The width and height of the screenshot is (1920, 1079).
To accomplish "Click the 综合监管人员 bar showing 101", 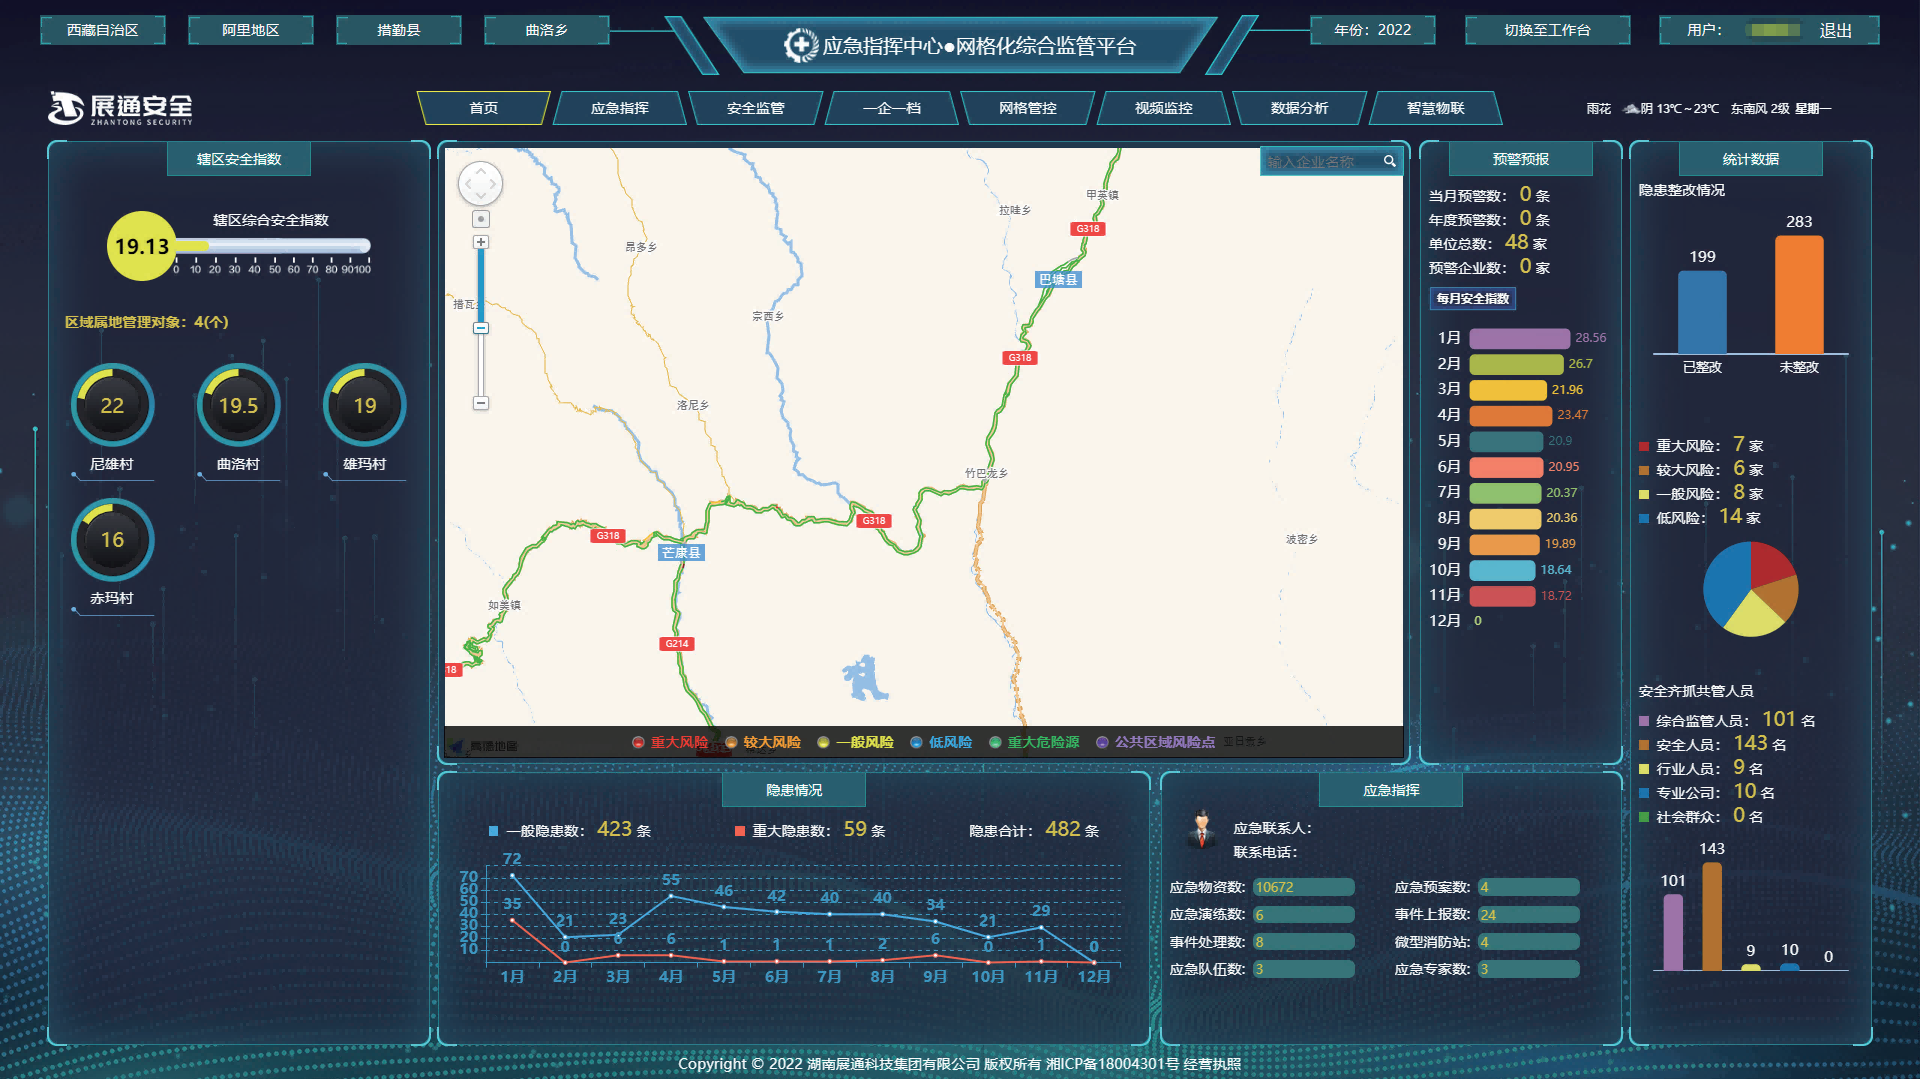I will coord(1673,932).
